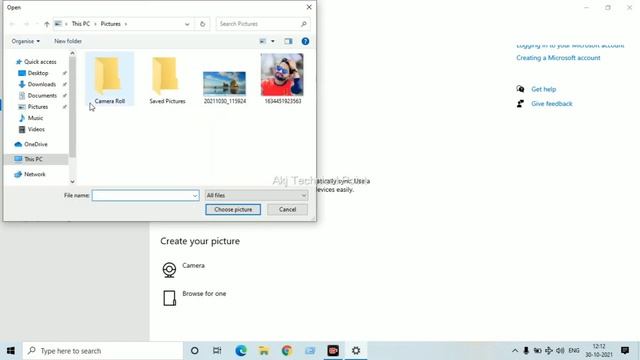Click the Camera option in Settings
Screen dimensions: 640x360
coord(183,269)
